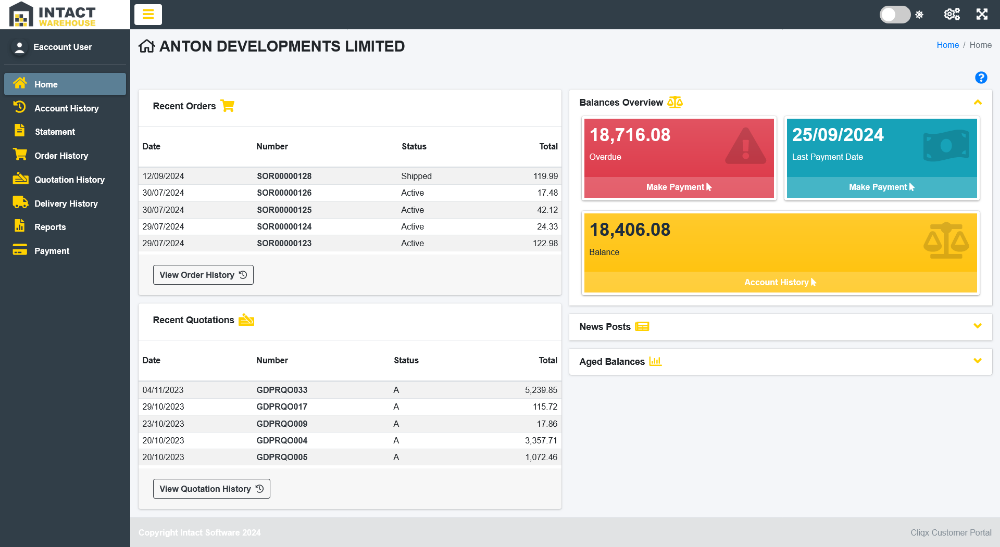Open Account History in the sidebar
1000x547 pixels.
tap(65, 108)
